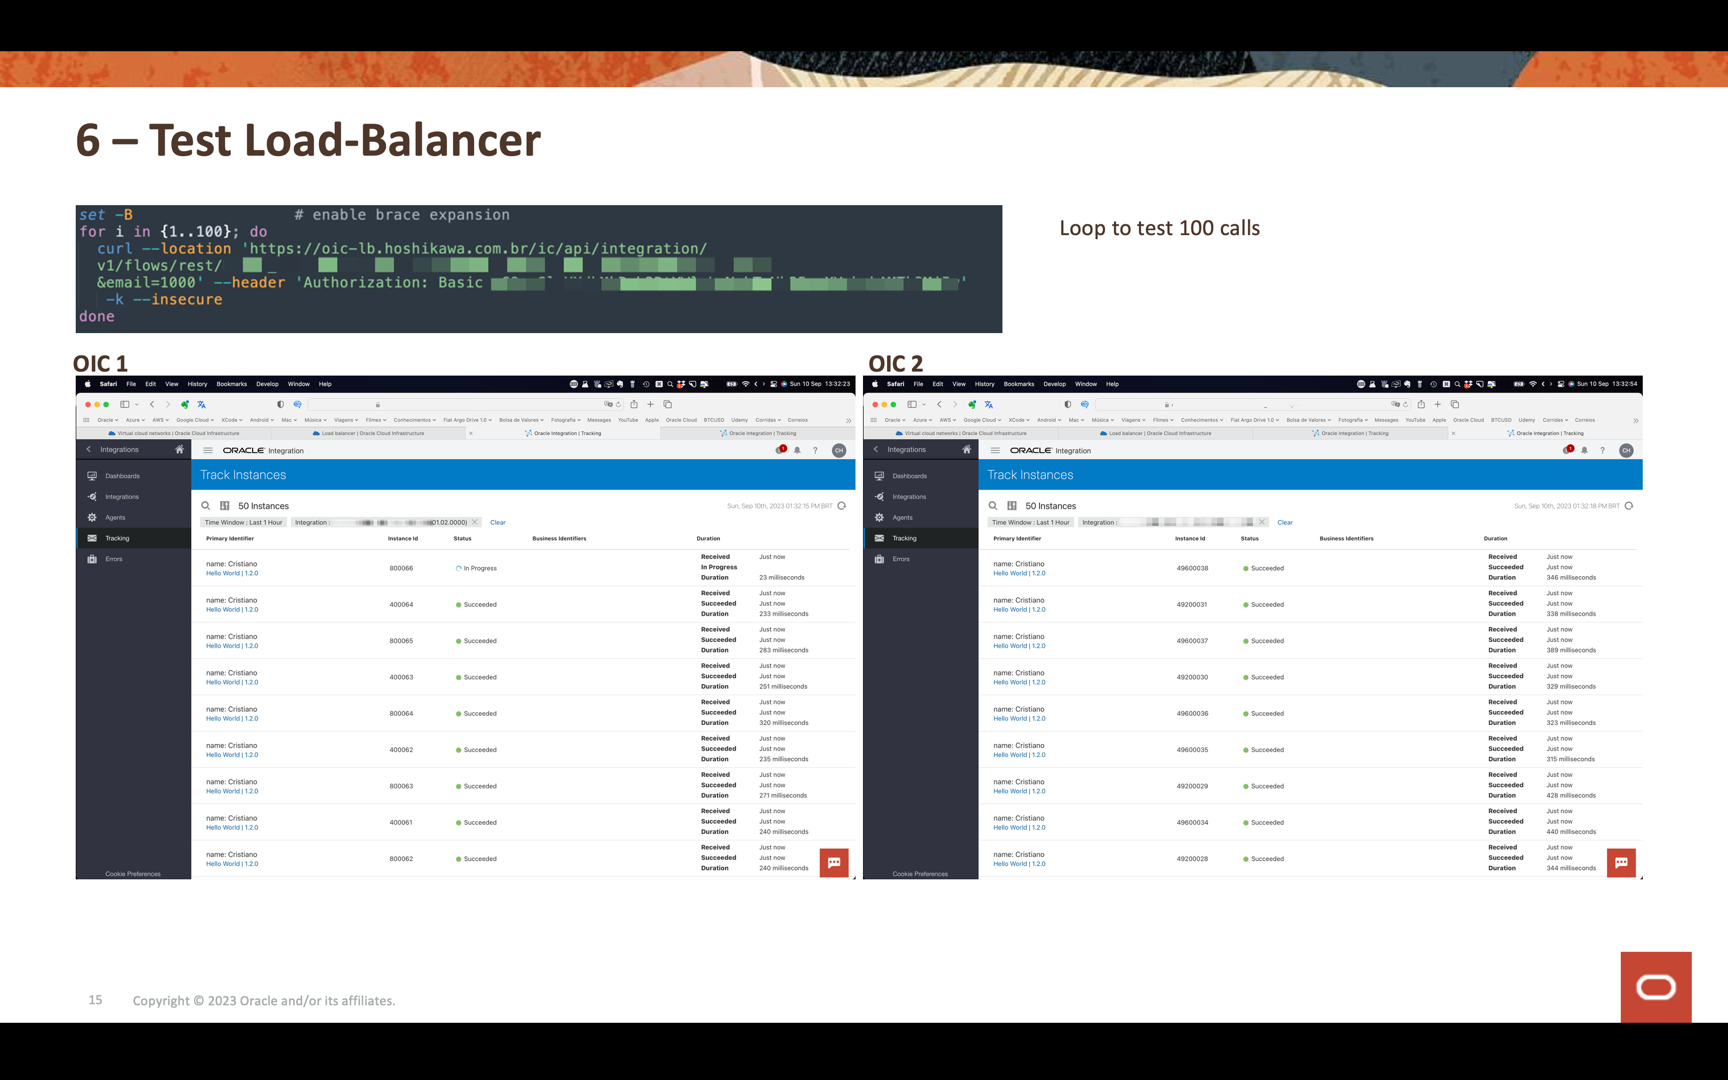The height and width of the screenshot is (1080, 1728).
Task: Click the Safari share icon in OIC 2 window
Action: [1421, 405]
